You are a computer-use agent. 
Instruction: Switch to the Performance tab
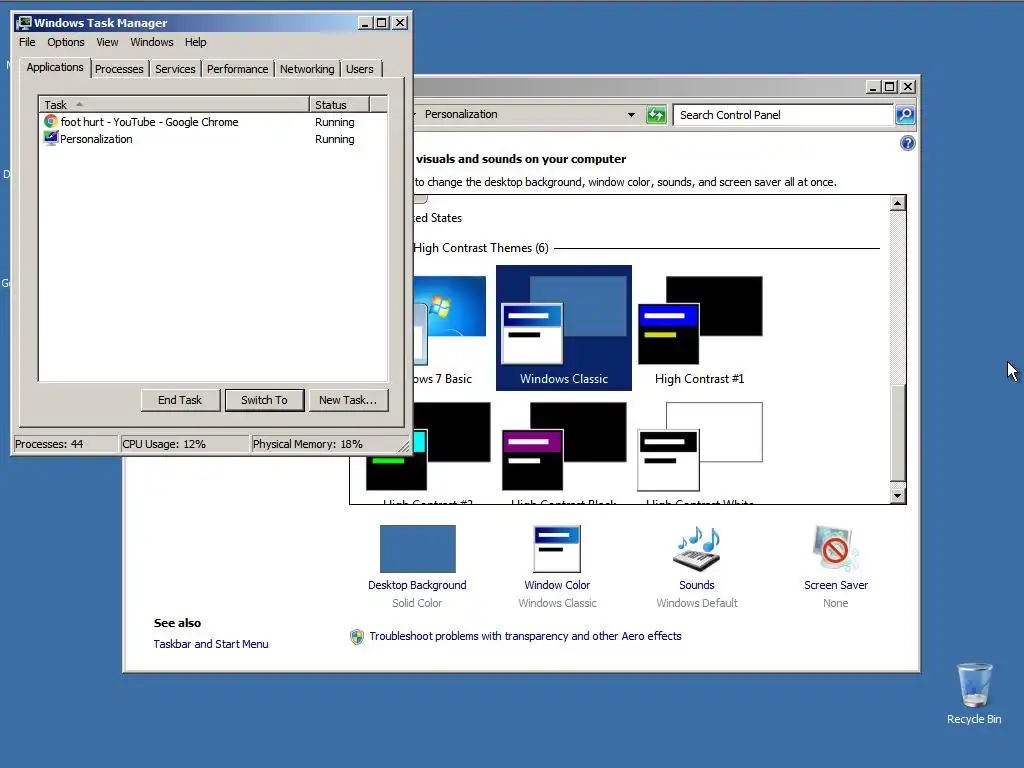click(237, 69)
